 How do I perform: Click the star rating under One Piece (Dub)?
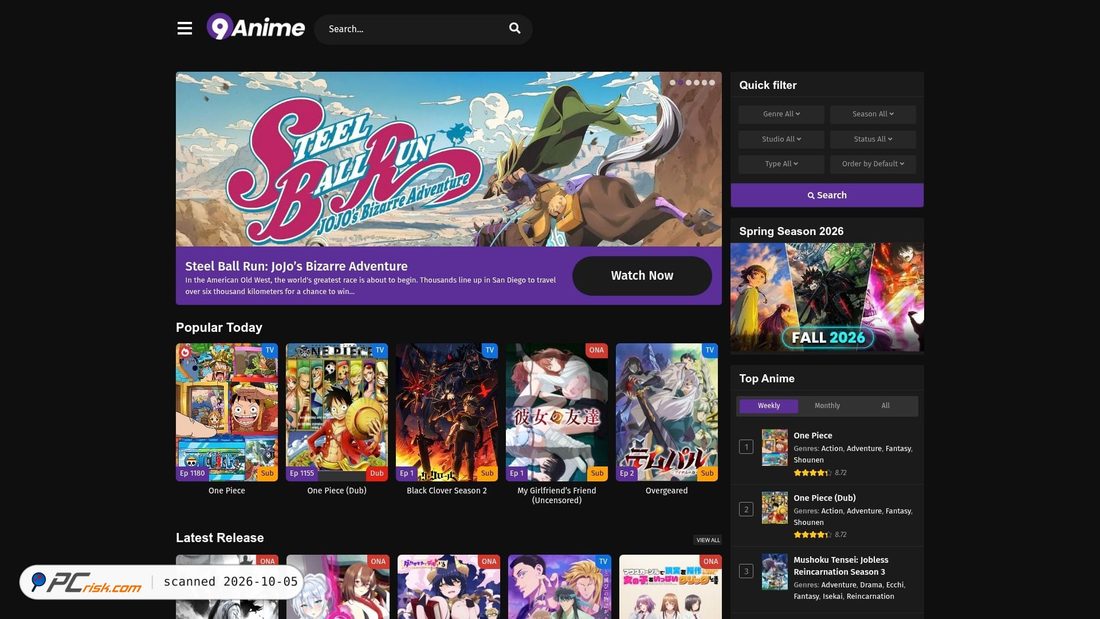[812, 535]
